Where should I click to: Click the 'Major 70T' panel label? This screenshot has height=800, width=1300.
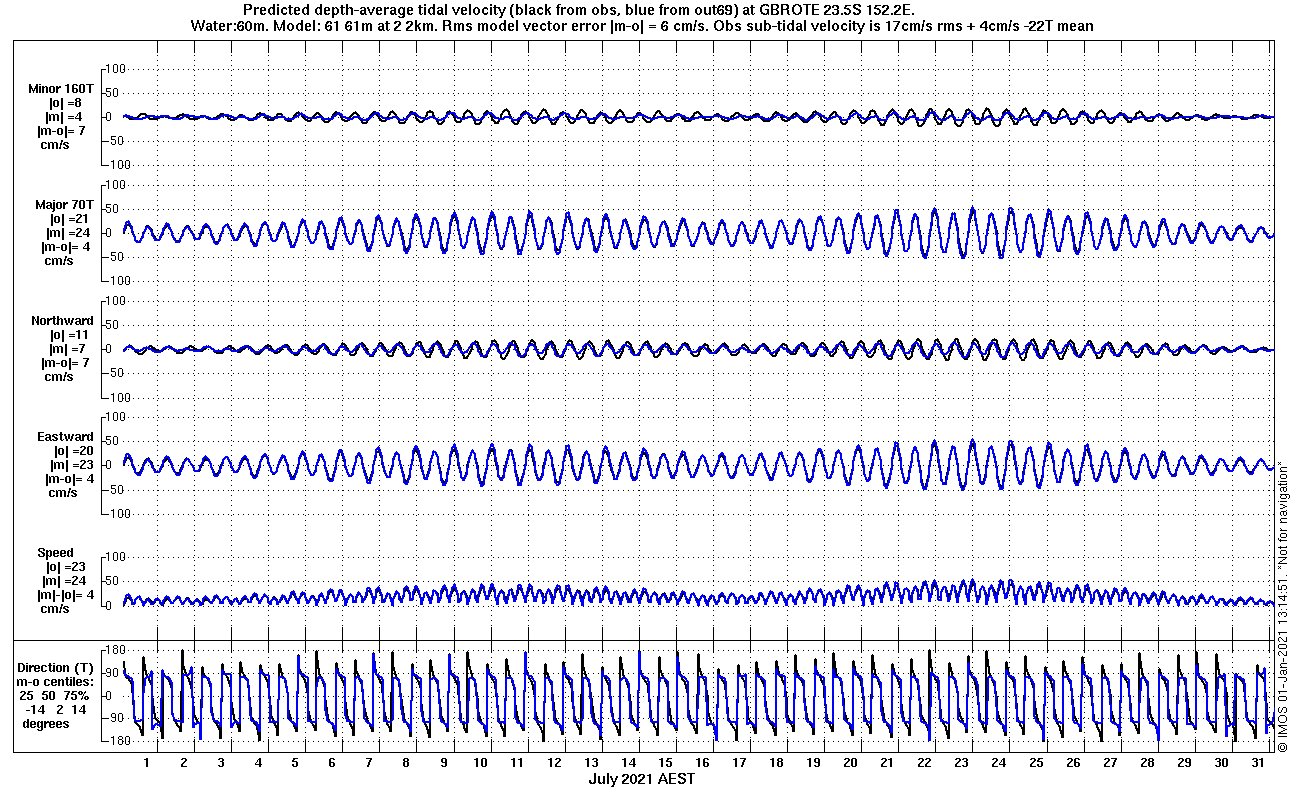[x=64, y=205]
